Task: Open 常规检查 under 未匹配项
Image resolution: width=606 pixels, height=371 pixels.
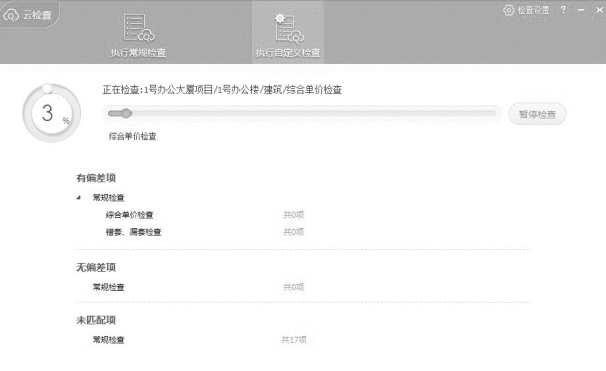Action: 109,340
